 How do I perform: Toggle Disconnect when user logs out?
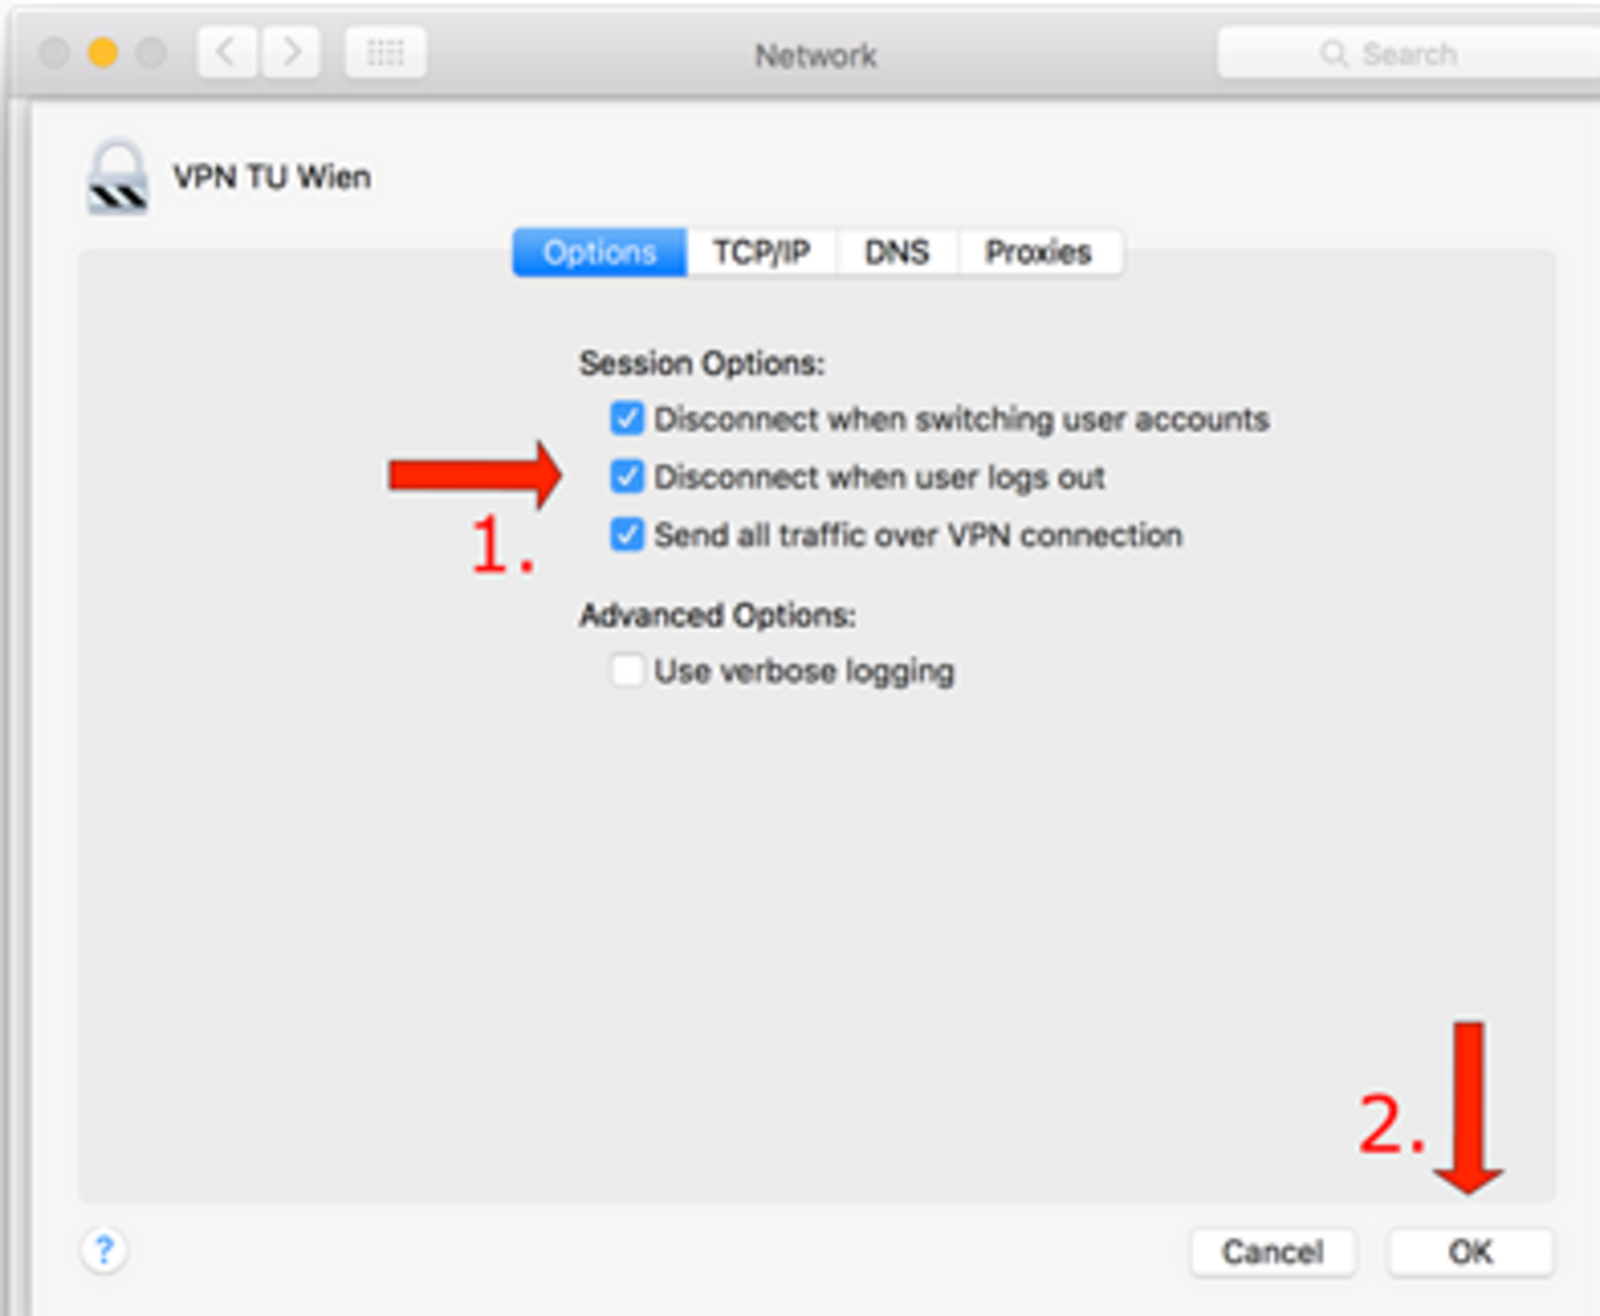pyautogui.click(x=627, y=477)
